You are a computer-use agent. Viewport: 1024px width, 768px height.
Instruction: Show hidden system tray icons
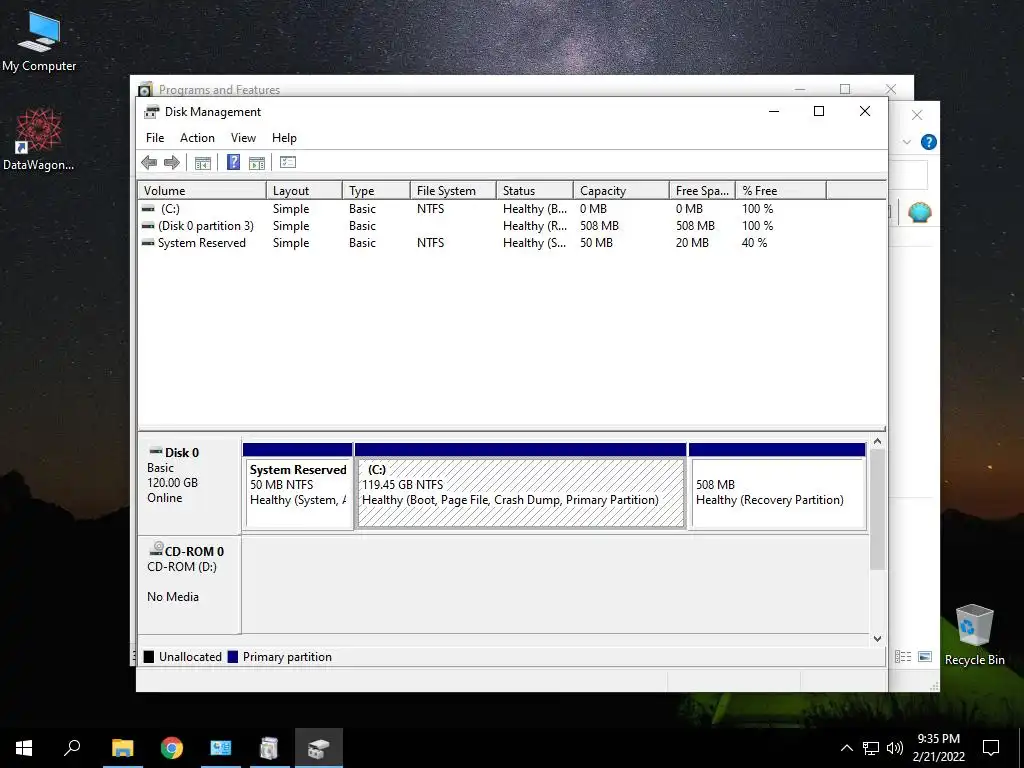[x=846, y=748]
